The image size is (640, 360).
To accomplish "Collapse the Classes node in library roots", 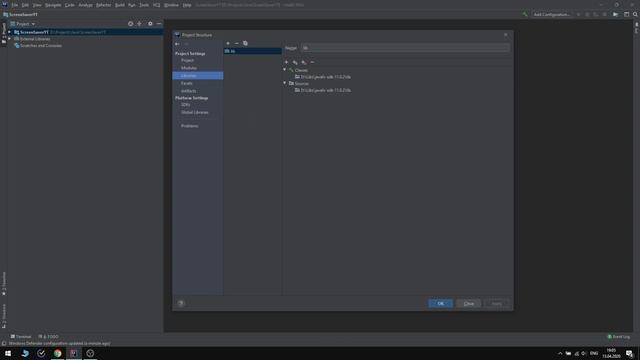I will tap(284, 70).
